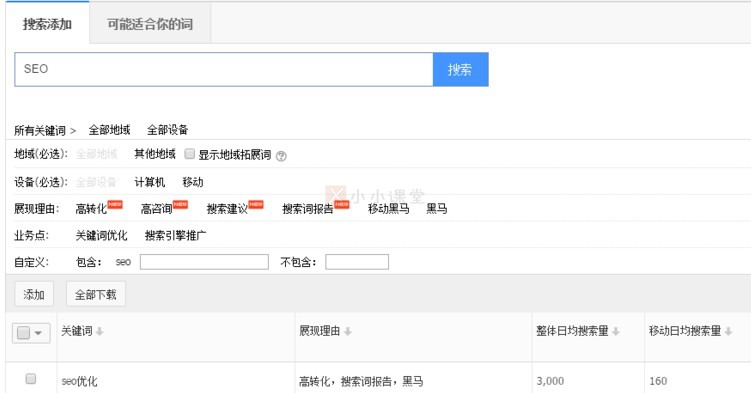751x393 pixels.
Task: Select 搜索引擎推广 business point
Action: (x=175, y=236)
